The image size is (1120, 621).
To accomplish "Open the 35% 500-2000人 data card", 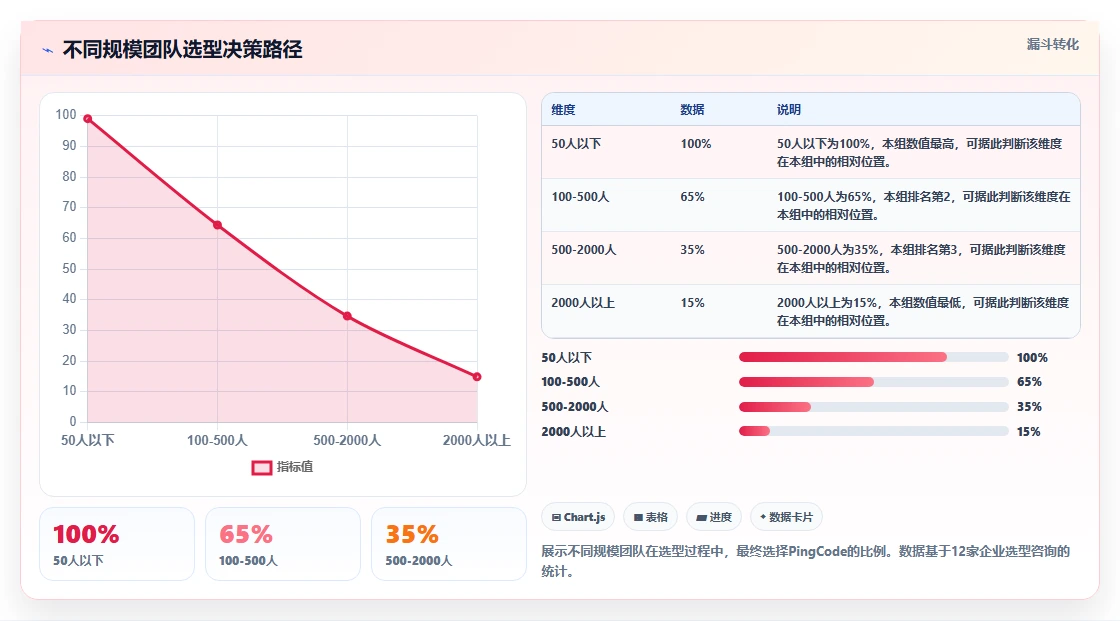I will [x=449, y=544].
